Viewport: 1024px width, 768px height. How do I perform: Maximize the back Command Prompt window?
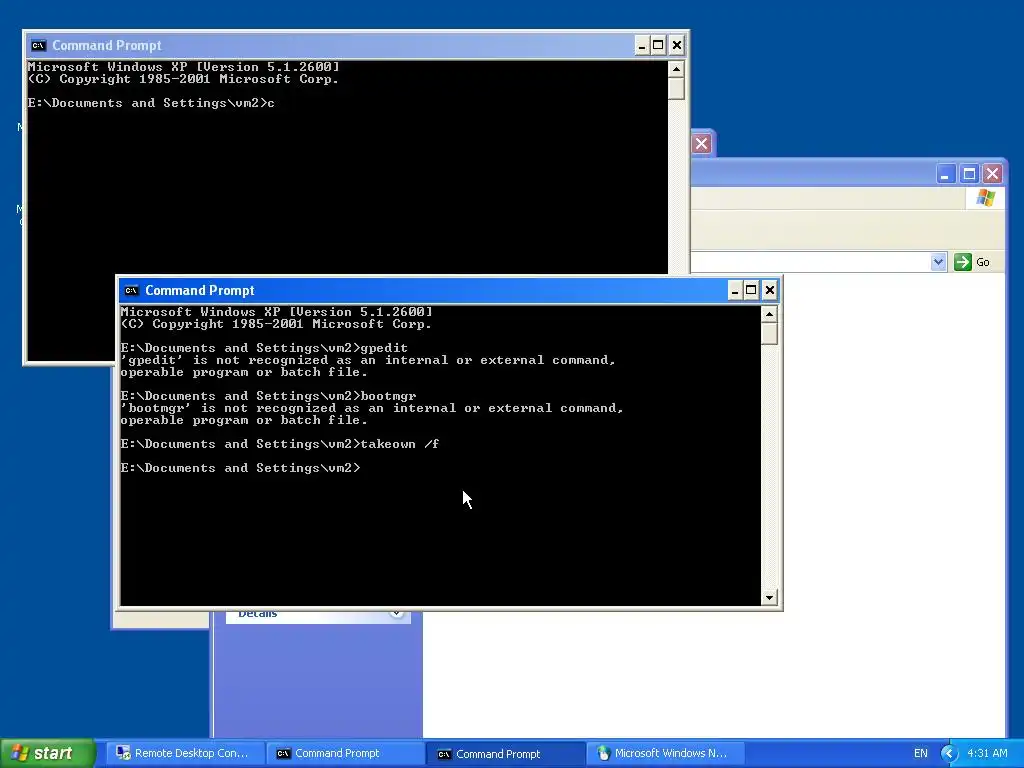tap(659, 46)
